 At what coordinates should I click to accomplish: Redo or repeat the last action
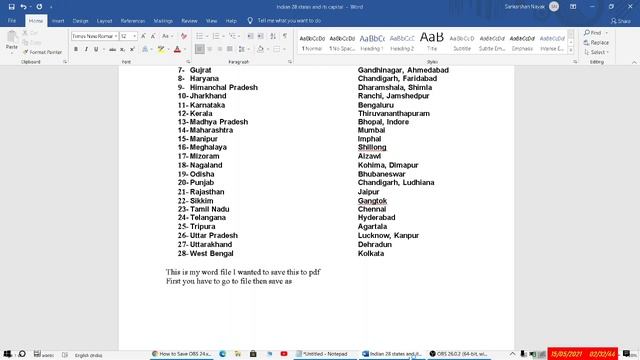[x=39, y=7]
